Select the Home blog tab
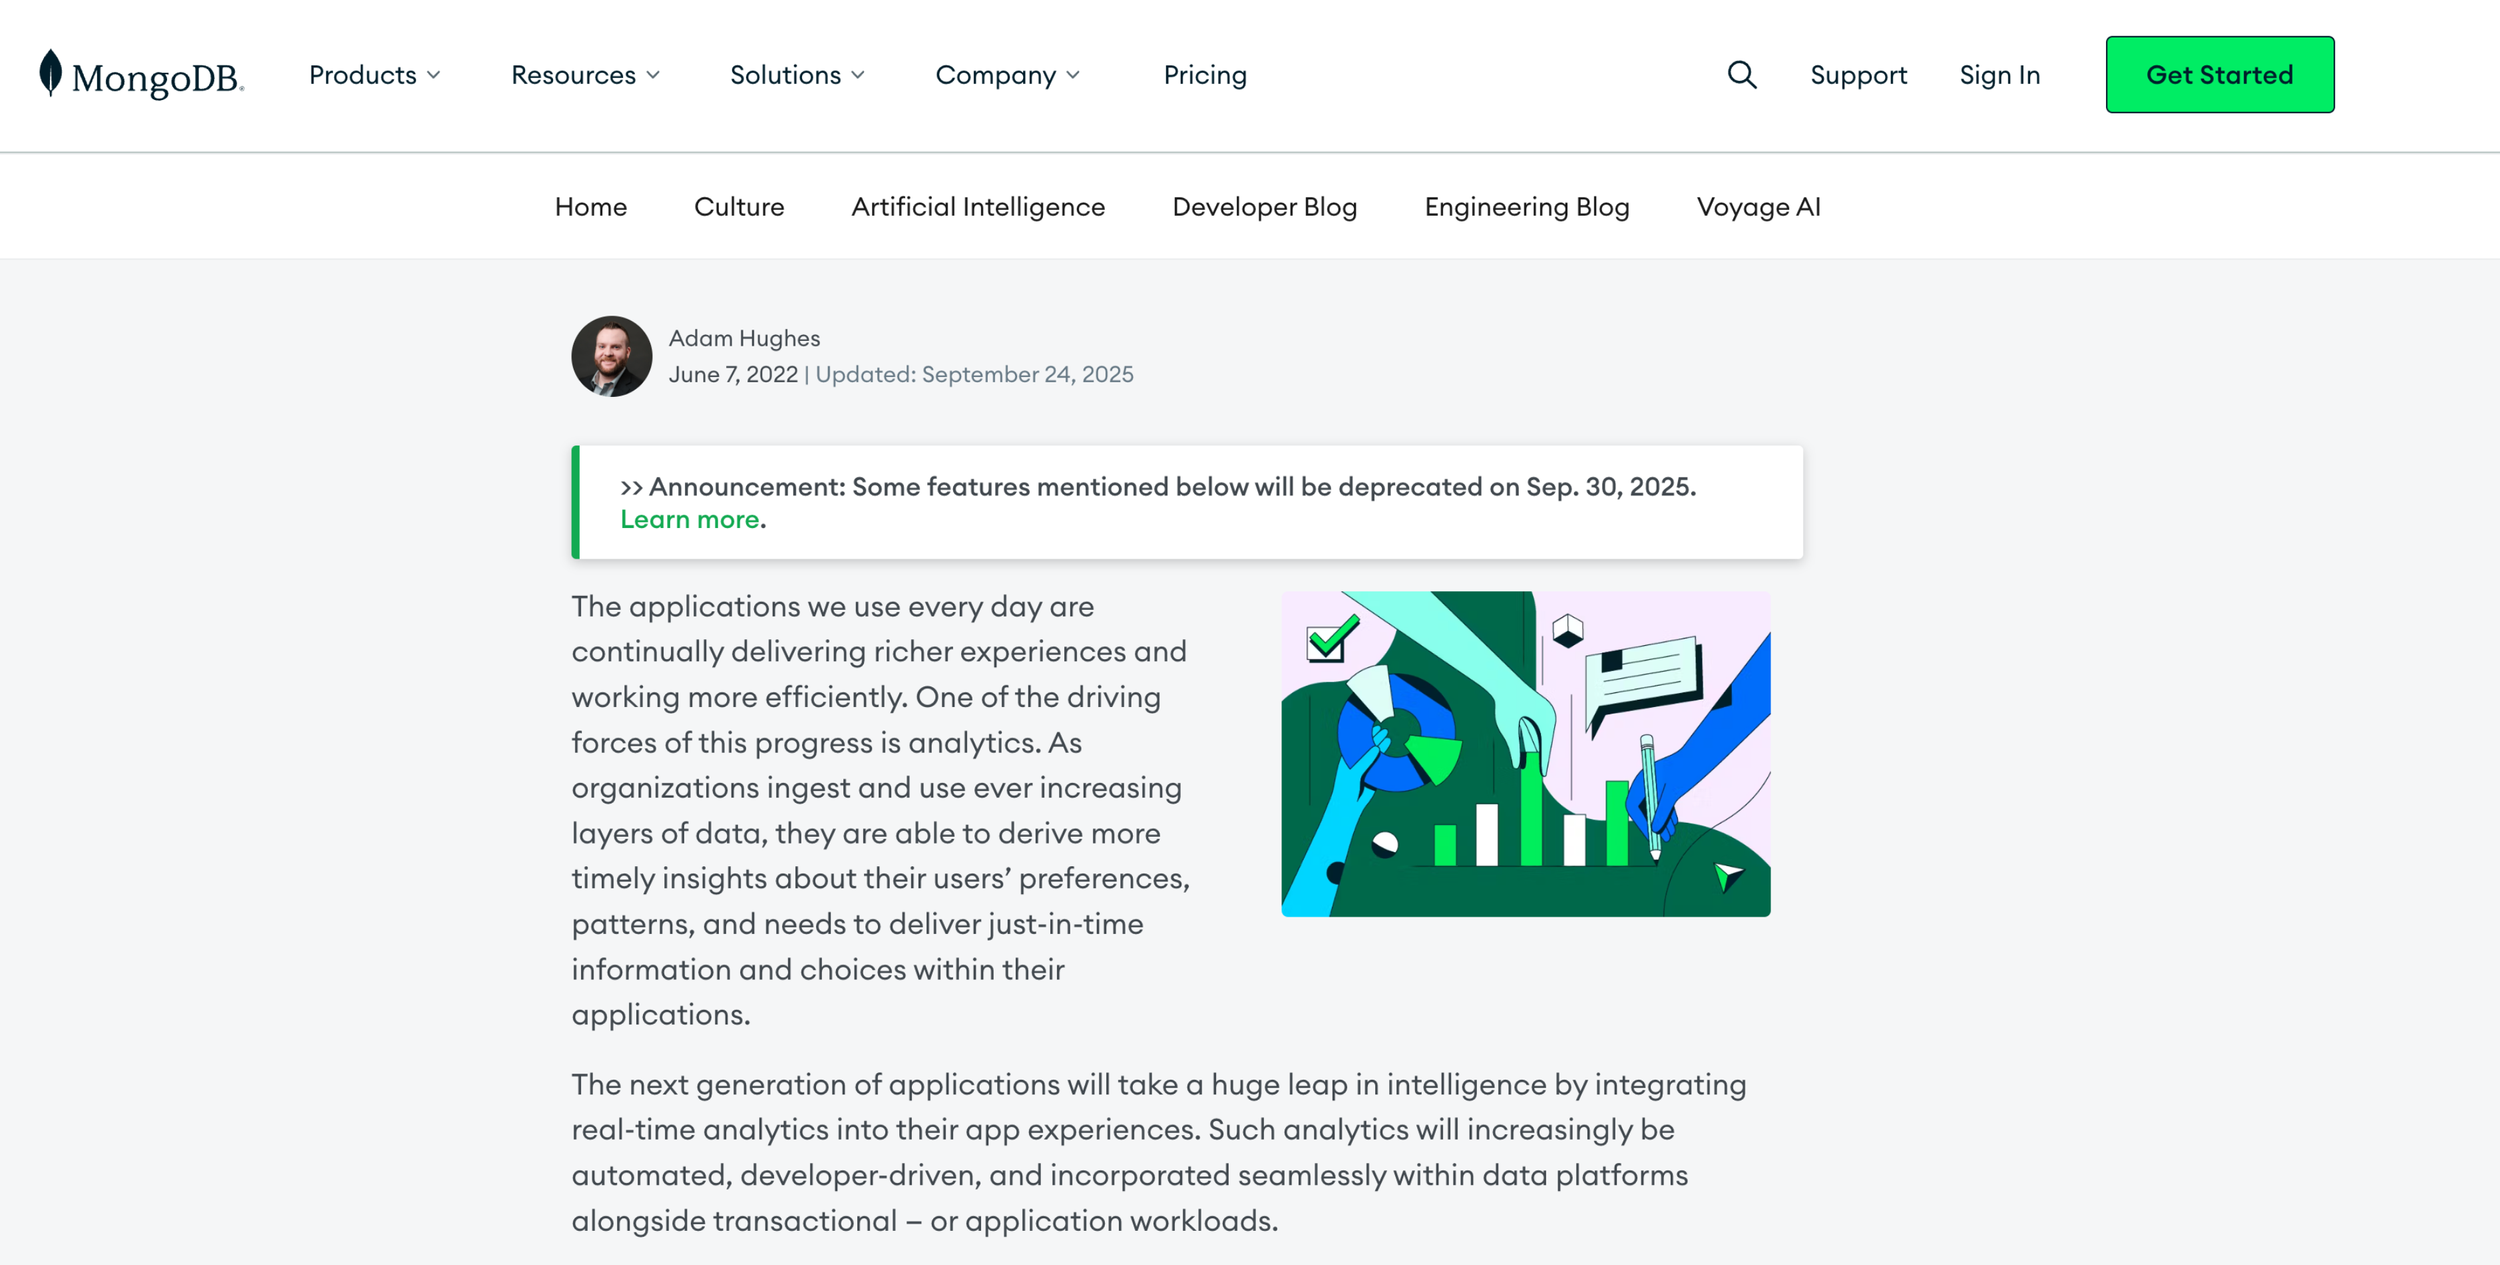 coord(591,207)
